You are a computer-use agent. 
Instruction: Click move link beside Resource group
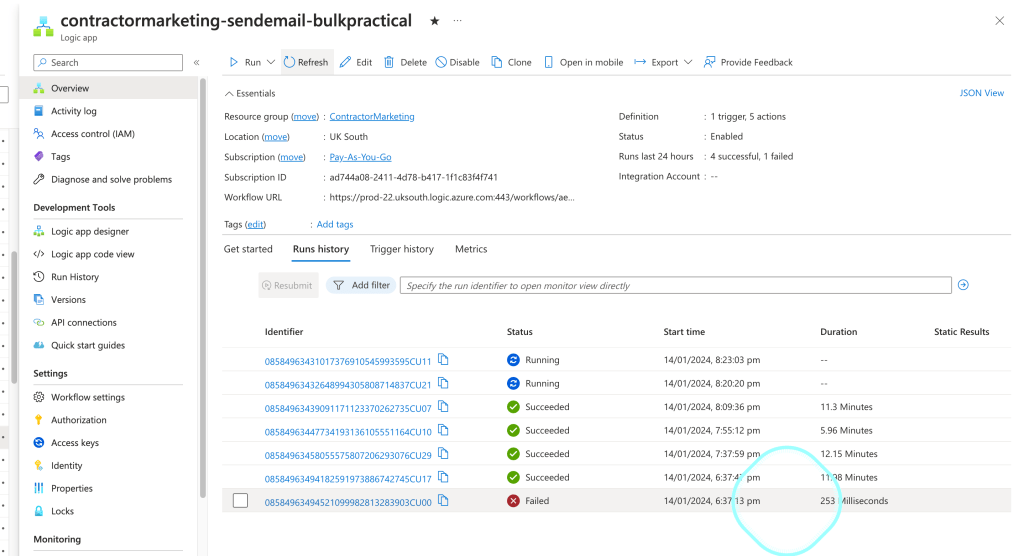[x=305, y=116]
